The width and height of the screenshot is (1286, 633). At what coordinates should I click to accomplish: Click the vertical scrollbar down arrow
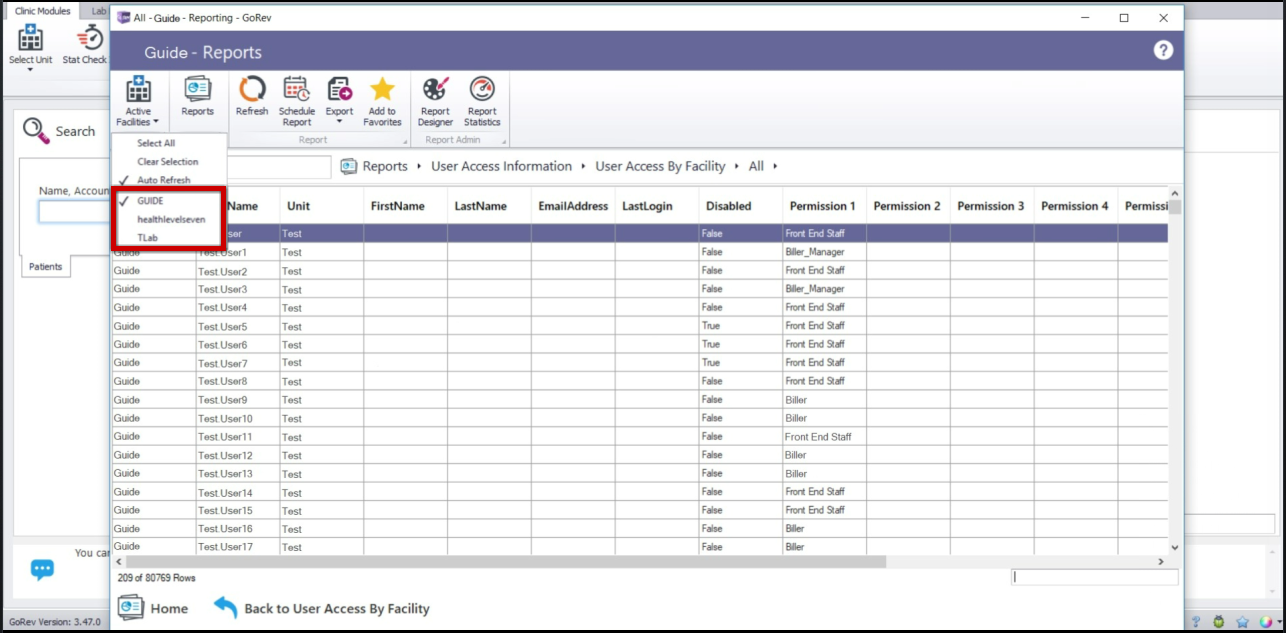tap(1175, 548)
